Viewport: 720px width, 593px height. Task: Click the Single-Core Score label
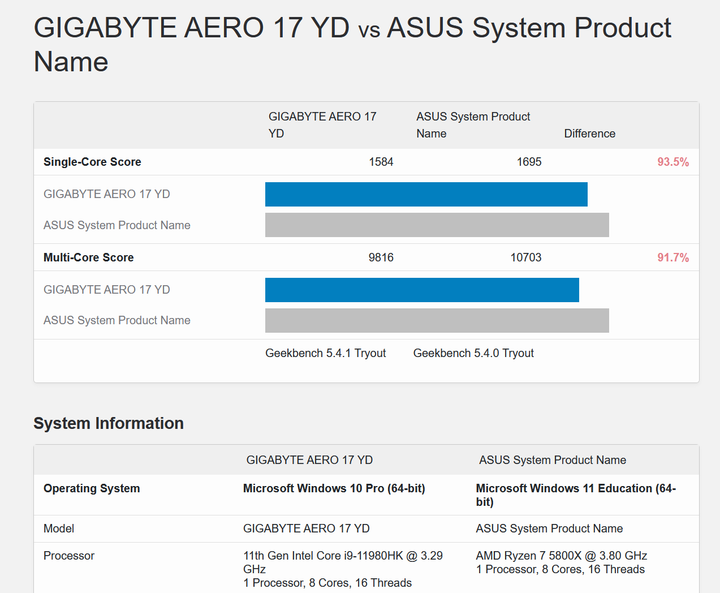pos(92,162)
